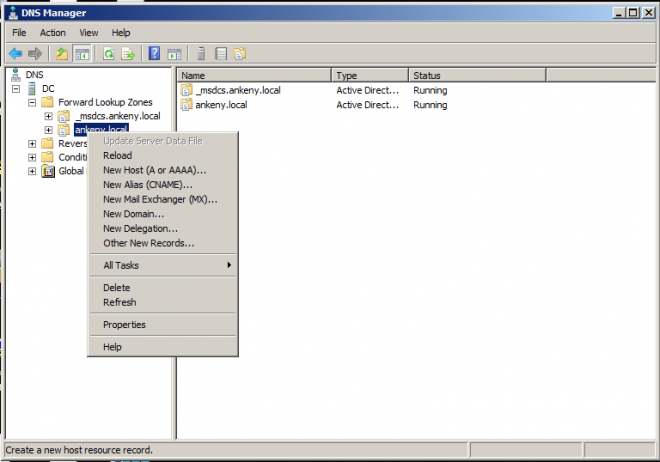Click the Forward Lookup Zones folder icon
The image size is (660, 462).
[48, 102]
